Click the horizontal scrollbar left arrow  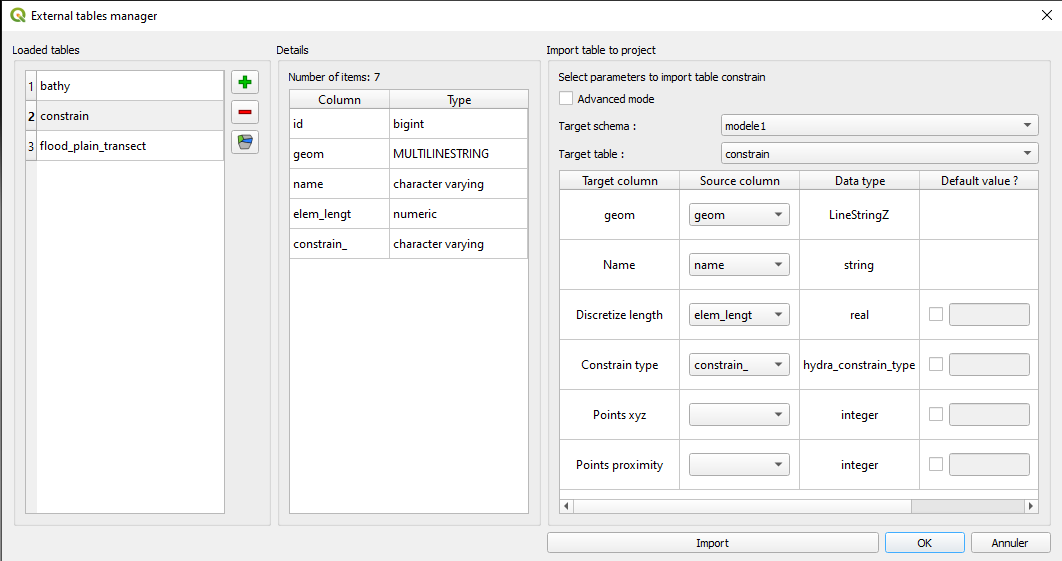566,506
